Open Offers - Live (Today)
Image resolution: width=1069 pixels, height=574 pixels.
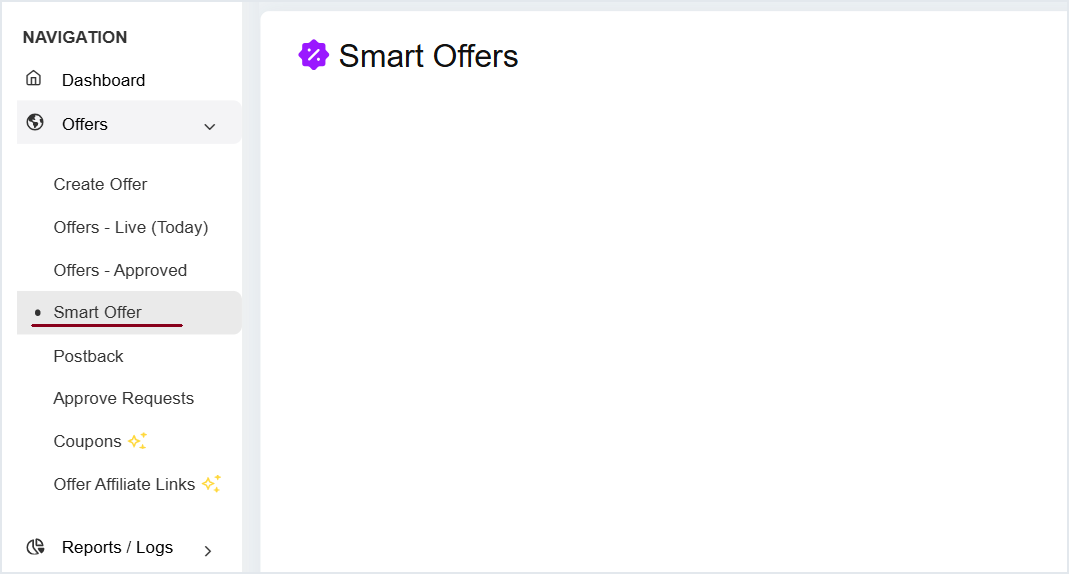131,227
